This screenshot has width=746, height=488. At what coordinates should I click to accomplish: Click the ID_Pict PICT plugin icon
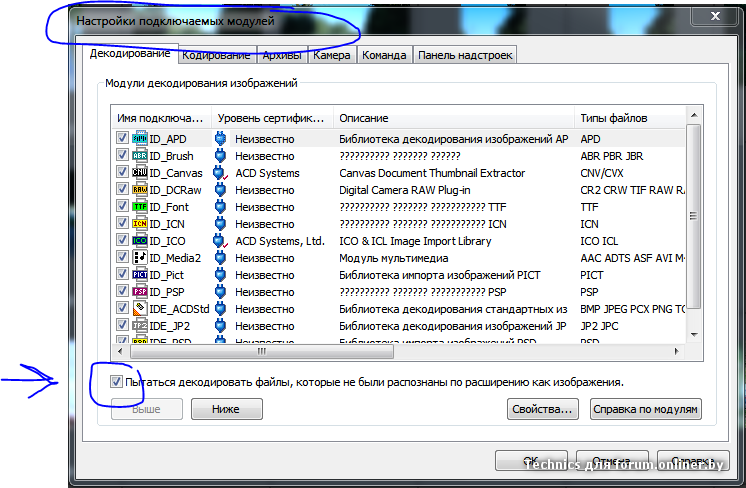click(140, 274)
